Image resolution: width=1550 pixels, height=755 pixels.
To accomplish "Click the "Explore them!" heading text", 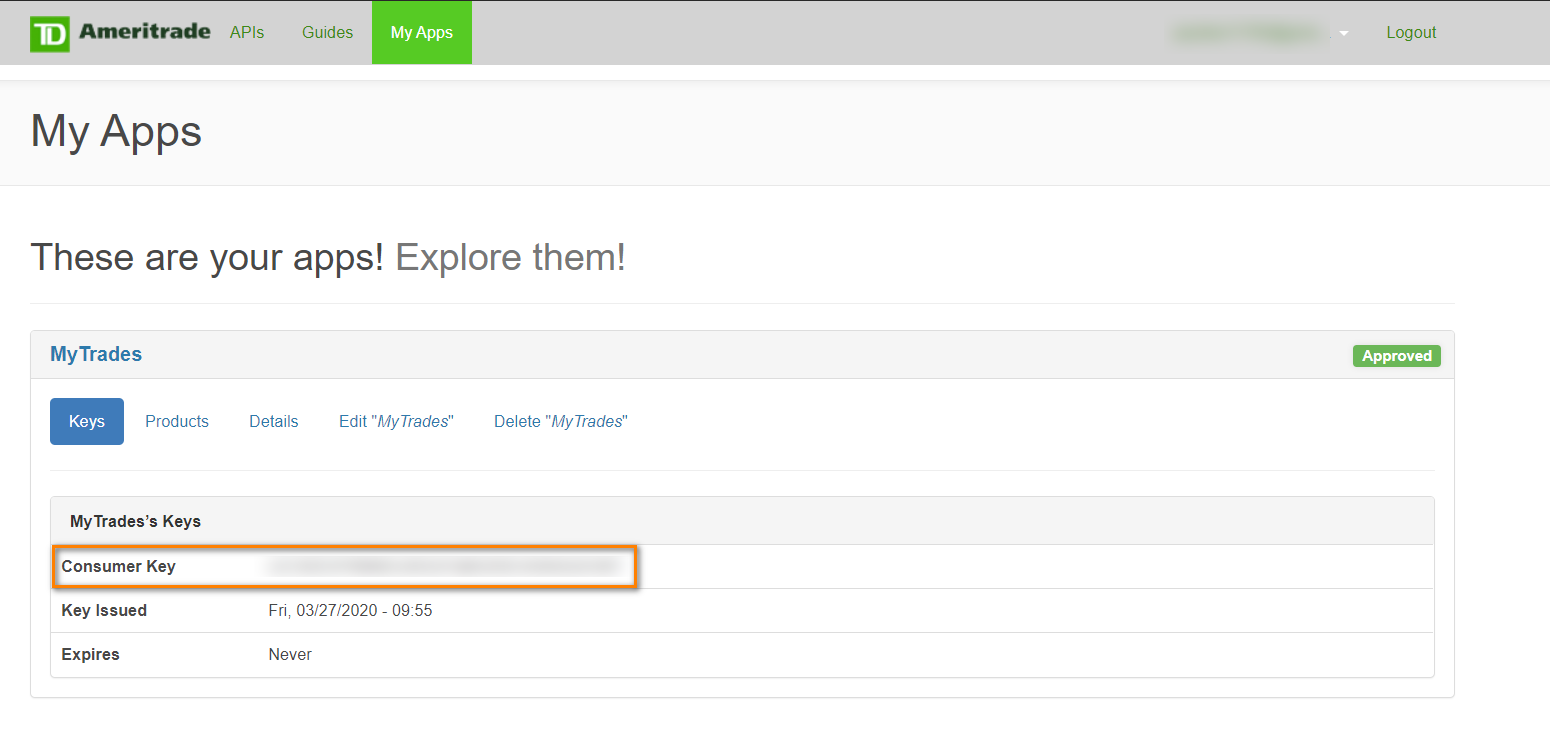I will [511, 257].
